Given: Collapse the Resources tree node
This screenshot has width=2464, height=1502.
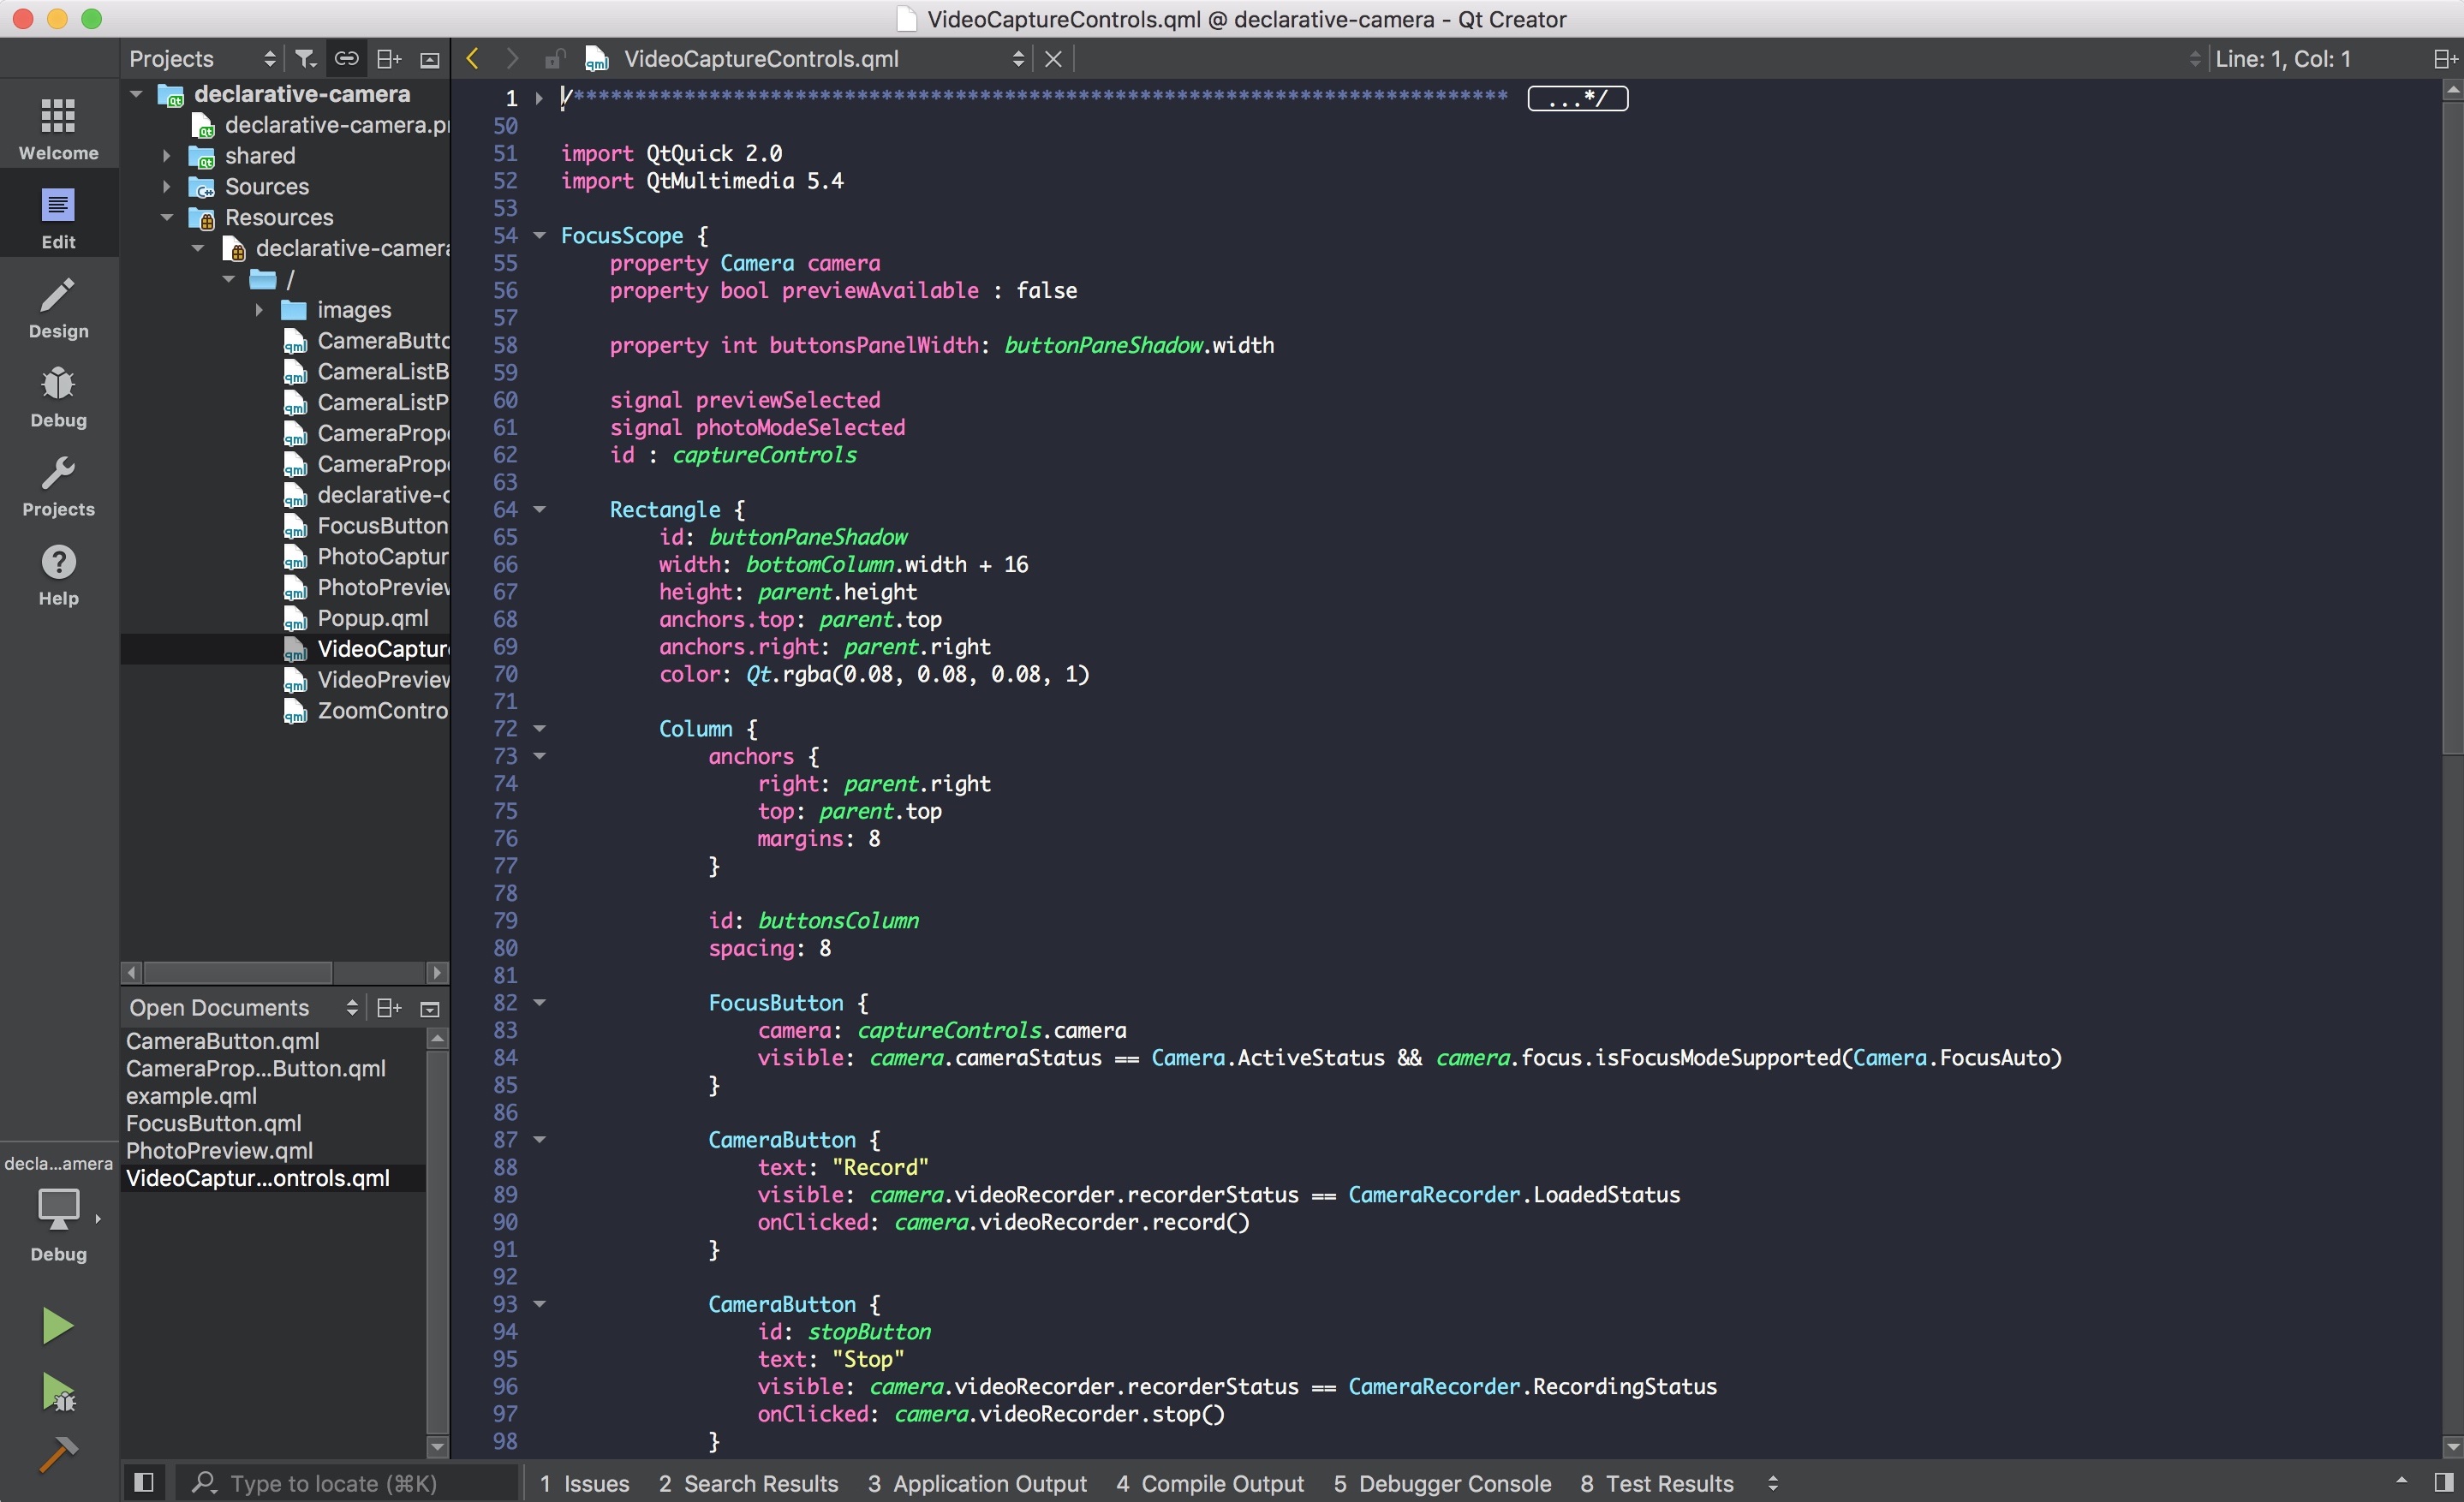Looking at the screenshot, I should [167, 217].
